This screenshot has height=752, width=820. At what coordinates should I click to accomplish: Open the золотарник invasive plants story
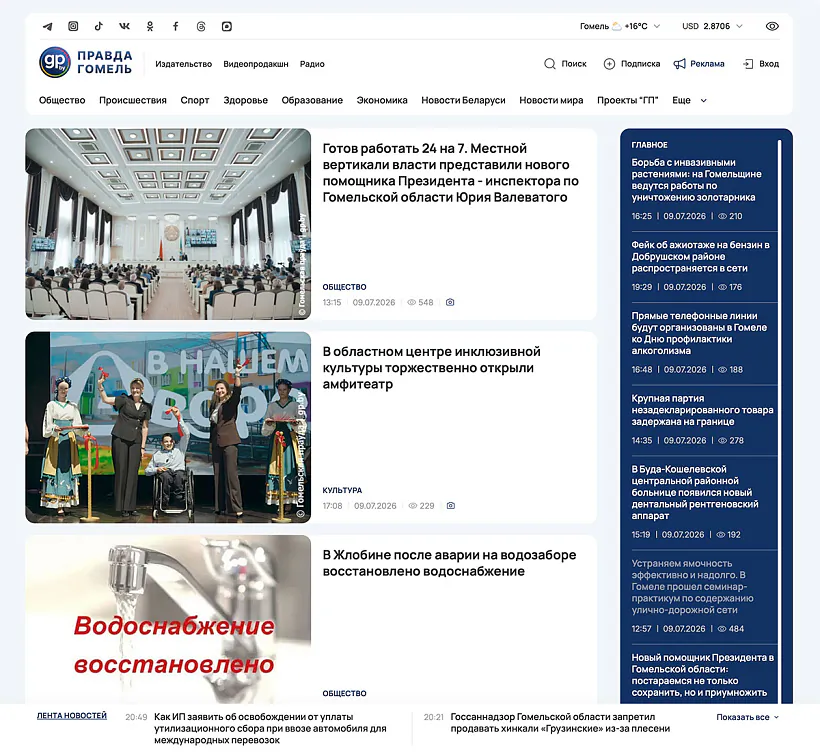point(696,180)
